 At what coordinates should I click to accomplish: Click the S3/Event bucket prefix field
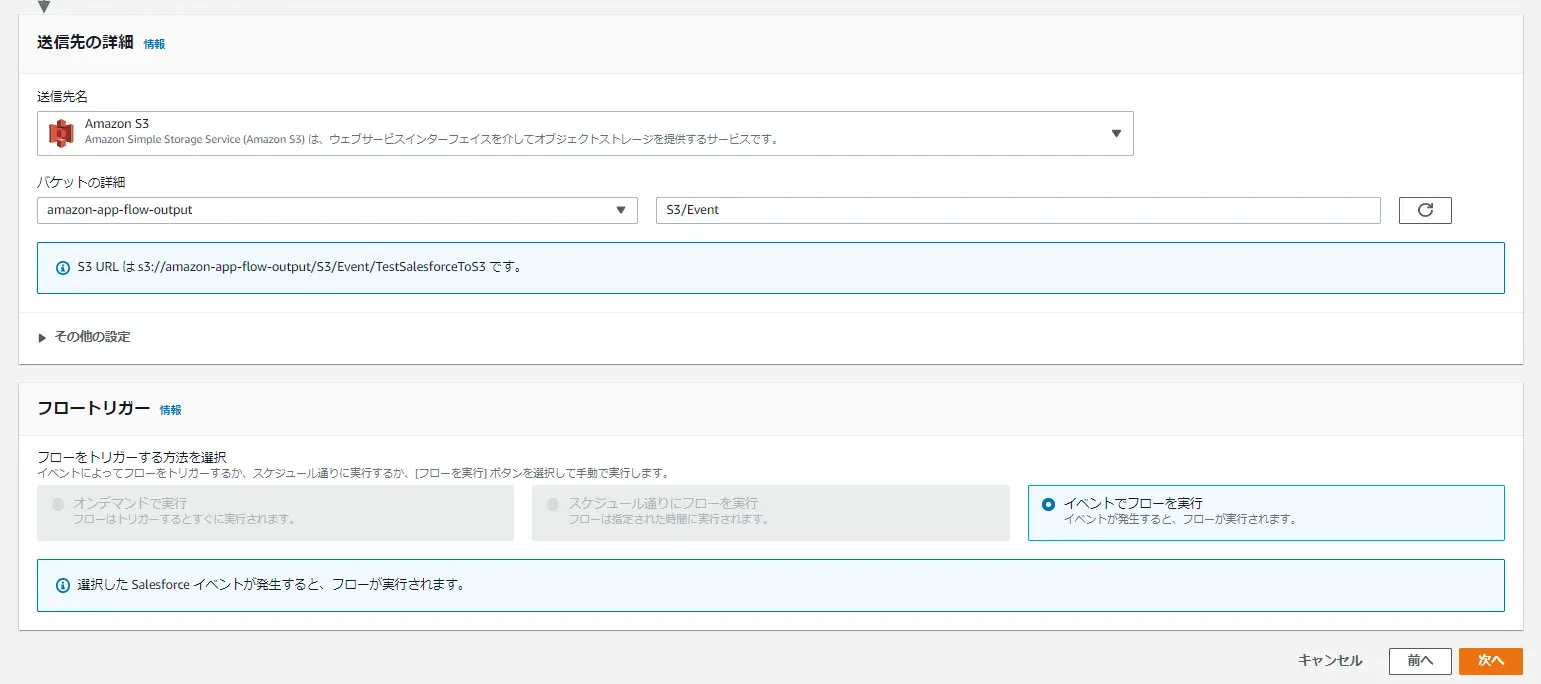point(1018,210)
